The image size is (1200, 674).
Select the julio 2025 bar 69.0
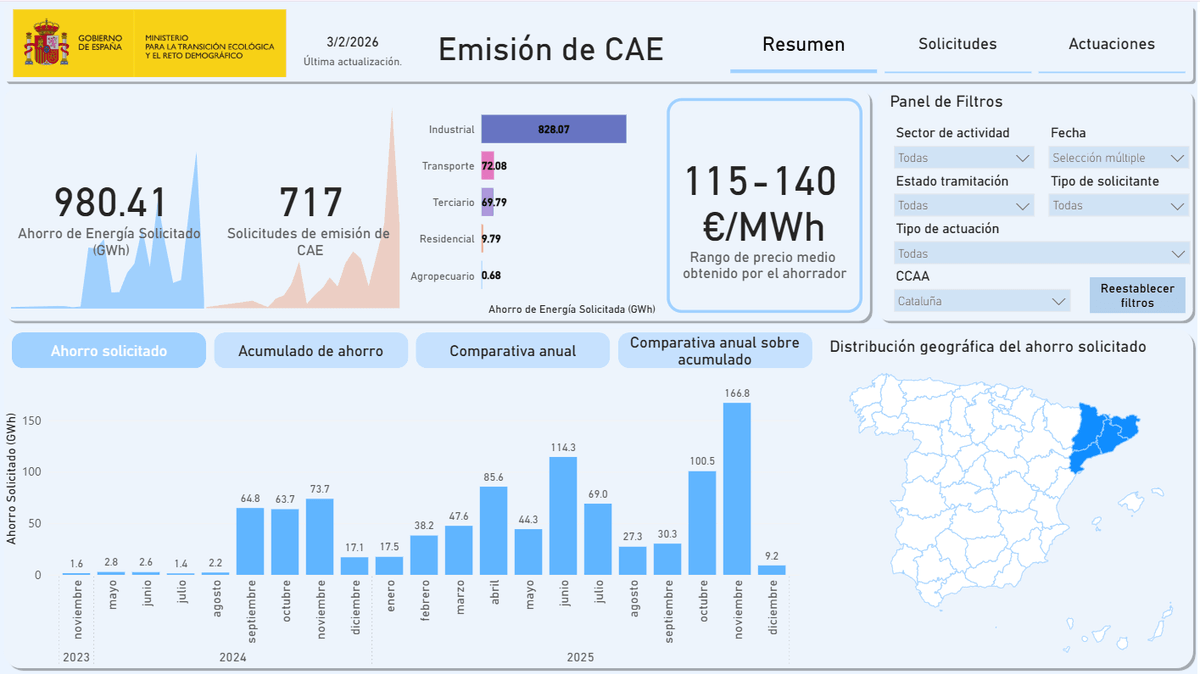[x=598, y=539]
